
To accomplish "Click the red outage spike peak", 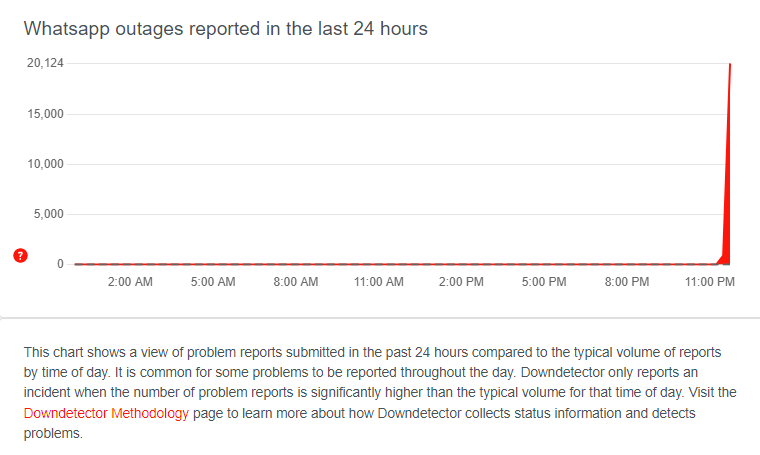I will (x=730, y=64).
